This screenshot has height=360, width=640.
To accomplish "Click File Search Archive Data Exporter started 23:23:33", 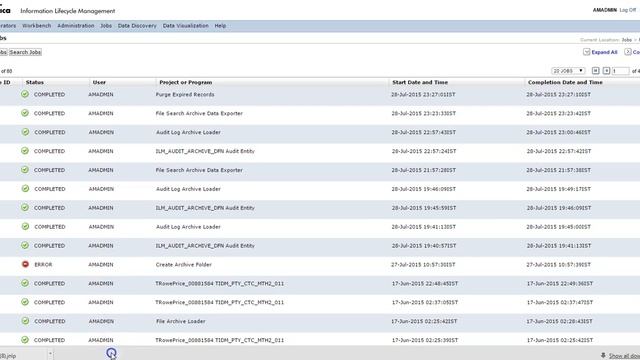I will point(199,113).
